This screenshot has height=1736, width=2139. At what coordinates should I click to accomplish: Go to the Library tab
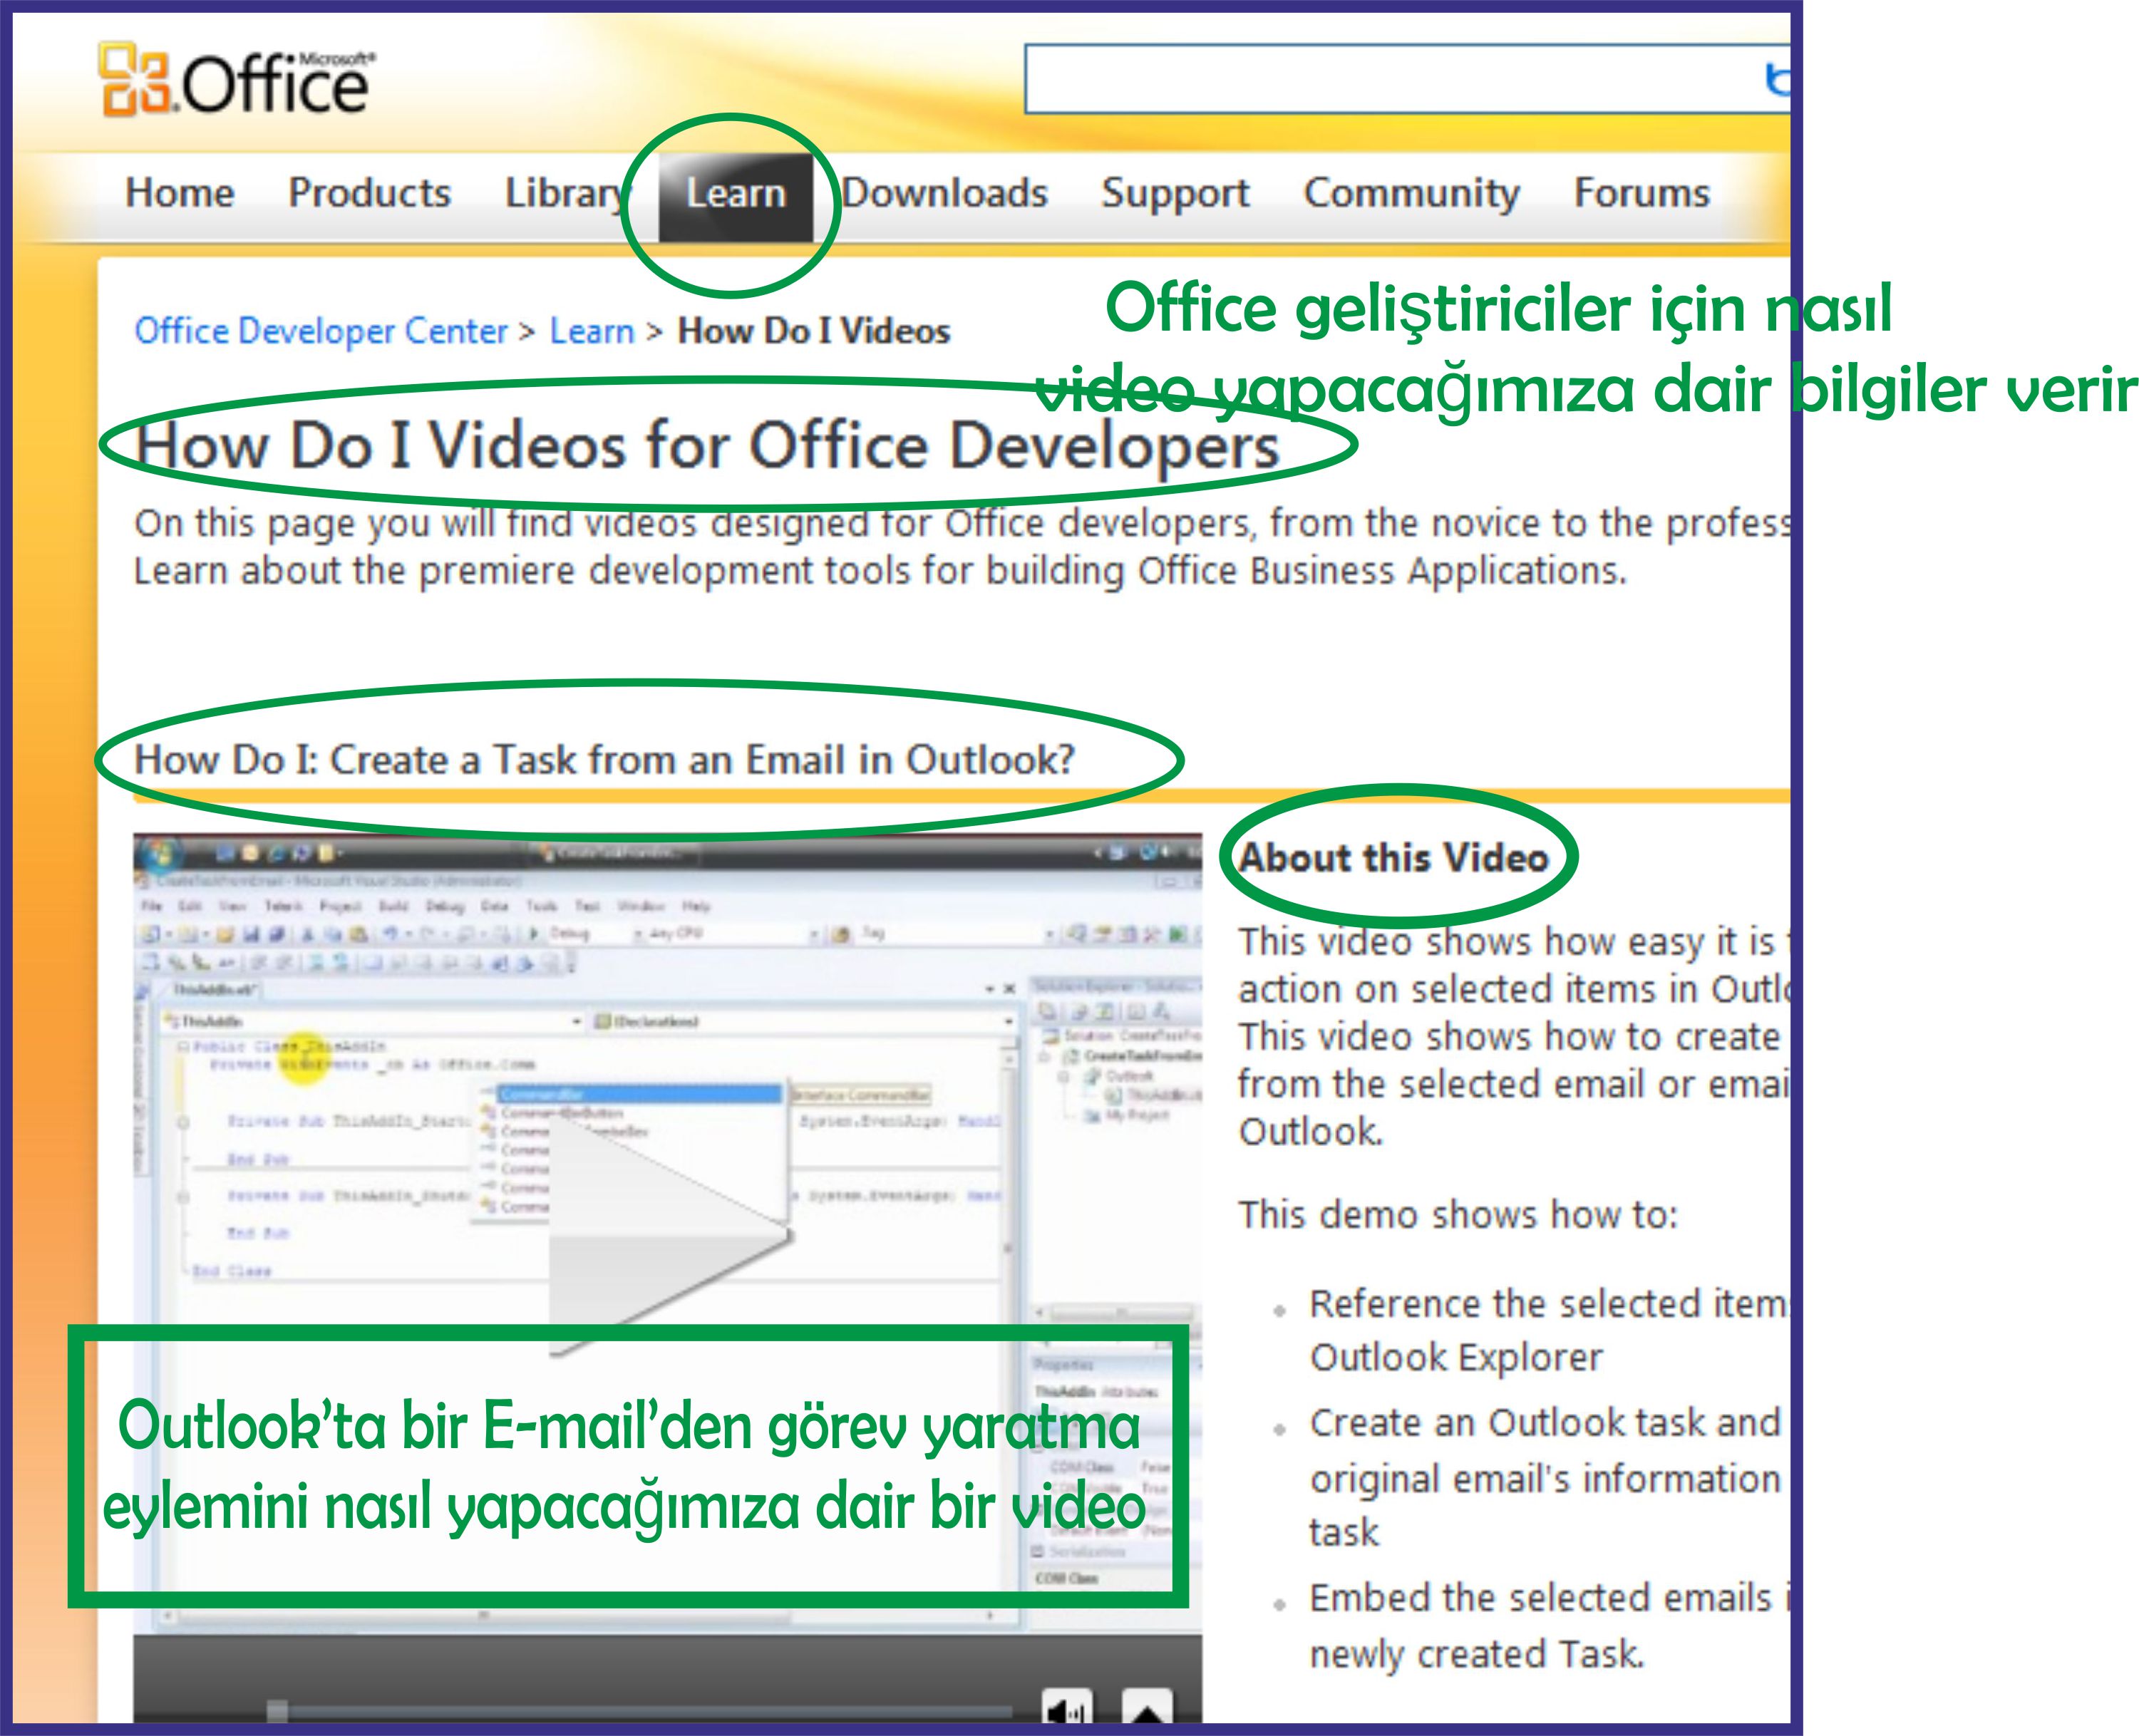tap(563, 193)
